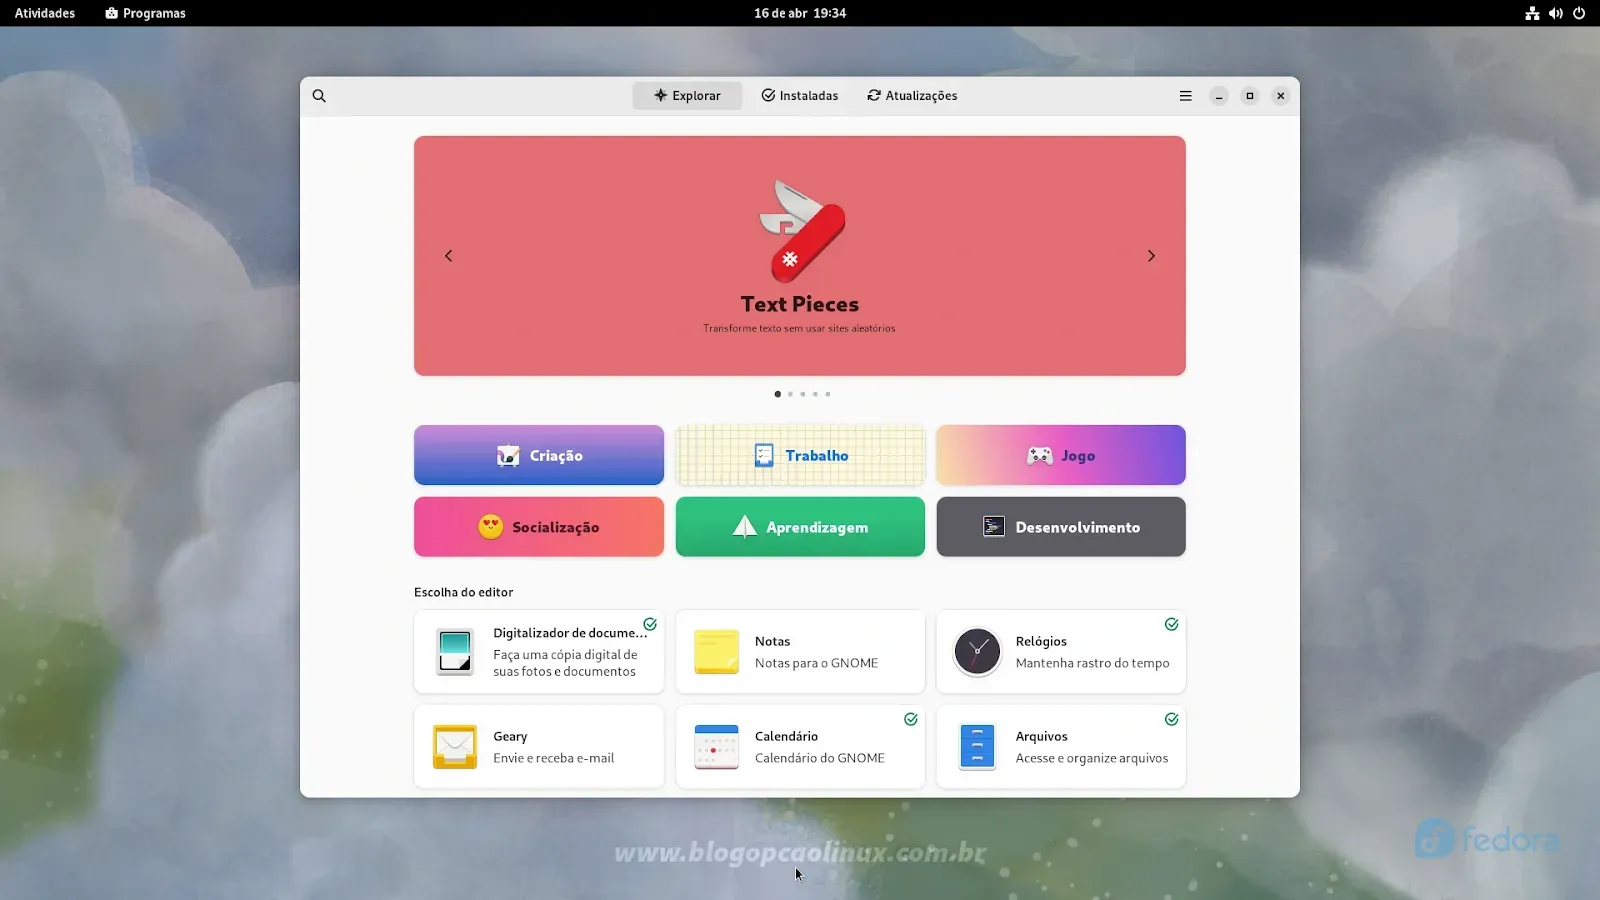Click installed checkmark on Digitalizador card

(x=650, y=624)
